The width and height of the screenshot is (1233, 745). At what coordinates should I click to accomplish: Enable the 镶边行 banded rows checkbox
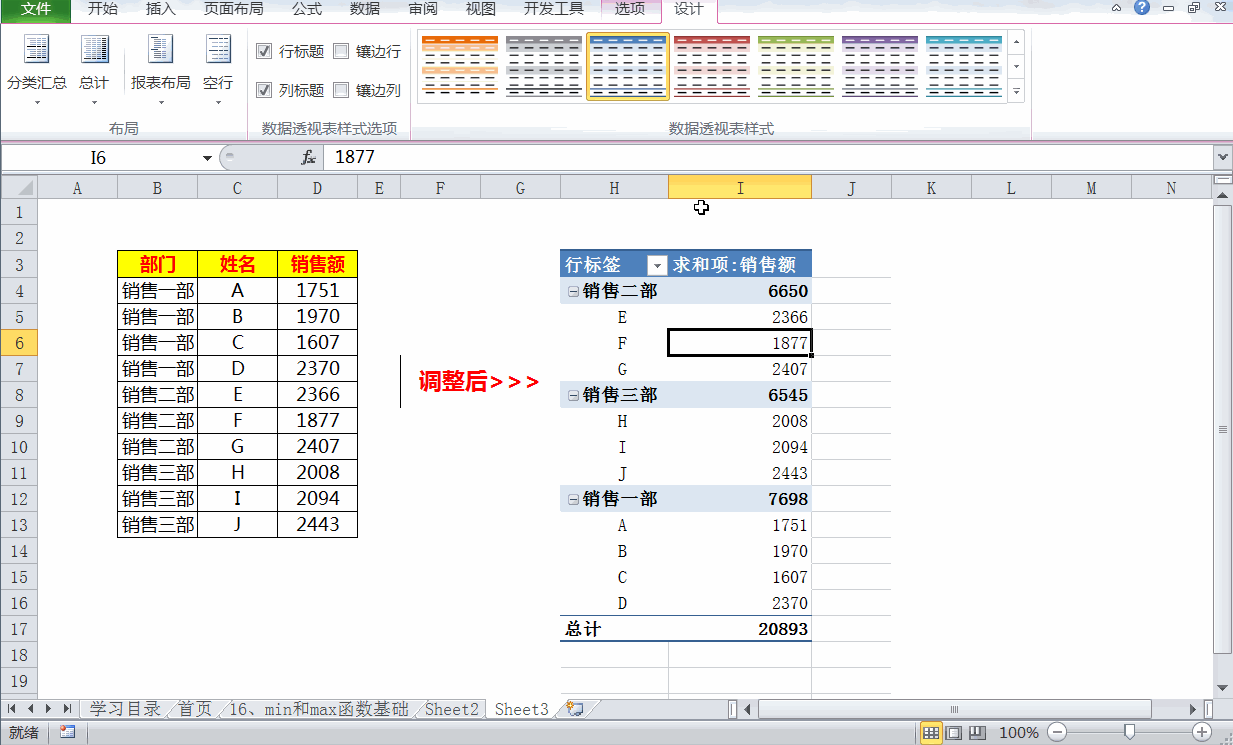click(x=341, y=51)
